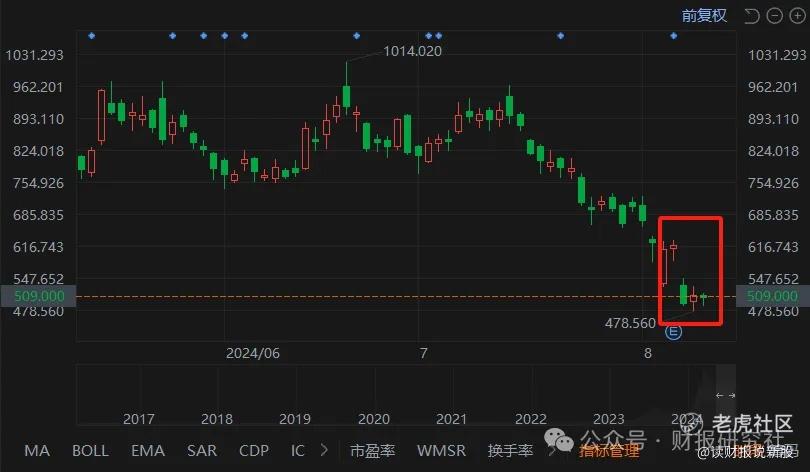Toggle the BOLL indicator overlay
Viewport: 810px width, 472px height.
(90, 451)
